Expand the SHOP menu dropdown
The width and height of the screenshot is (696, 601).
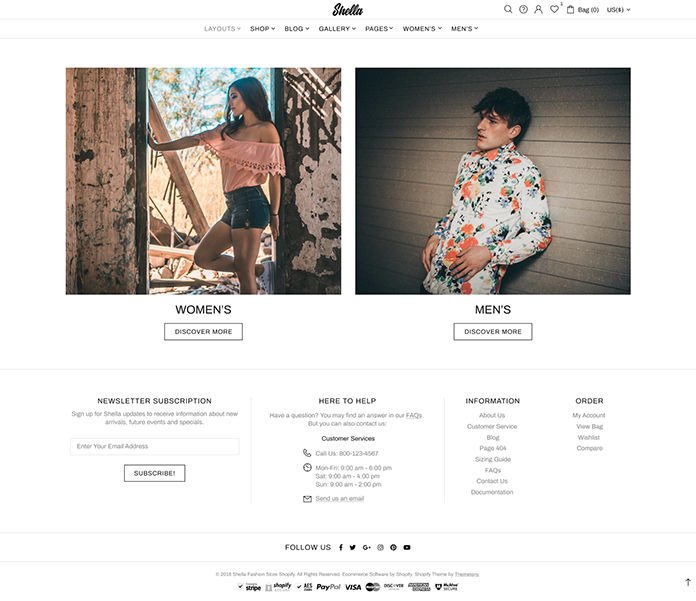(262, 28)
